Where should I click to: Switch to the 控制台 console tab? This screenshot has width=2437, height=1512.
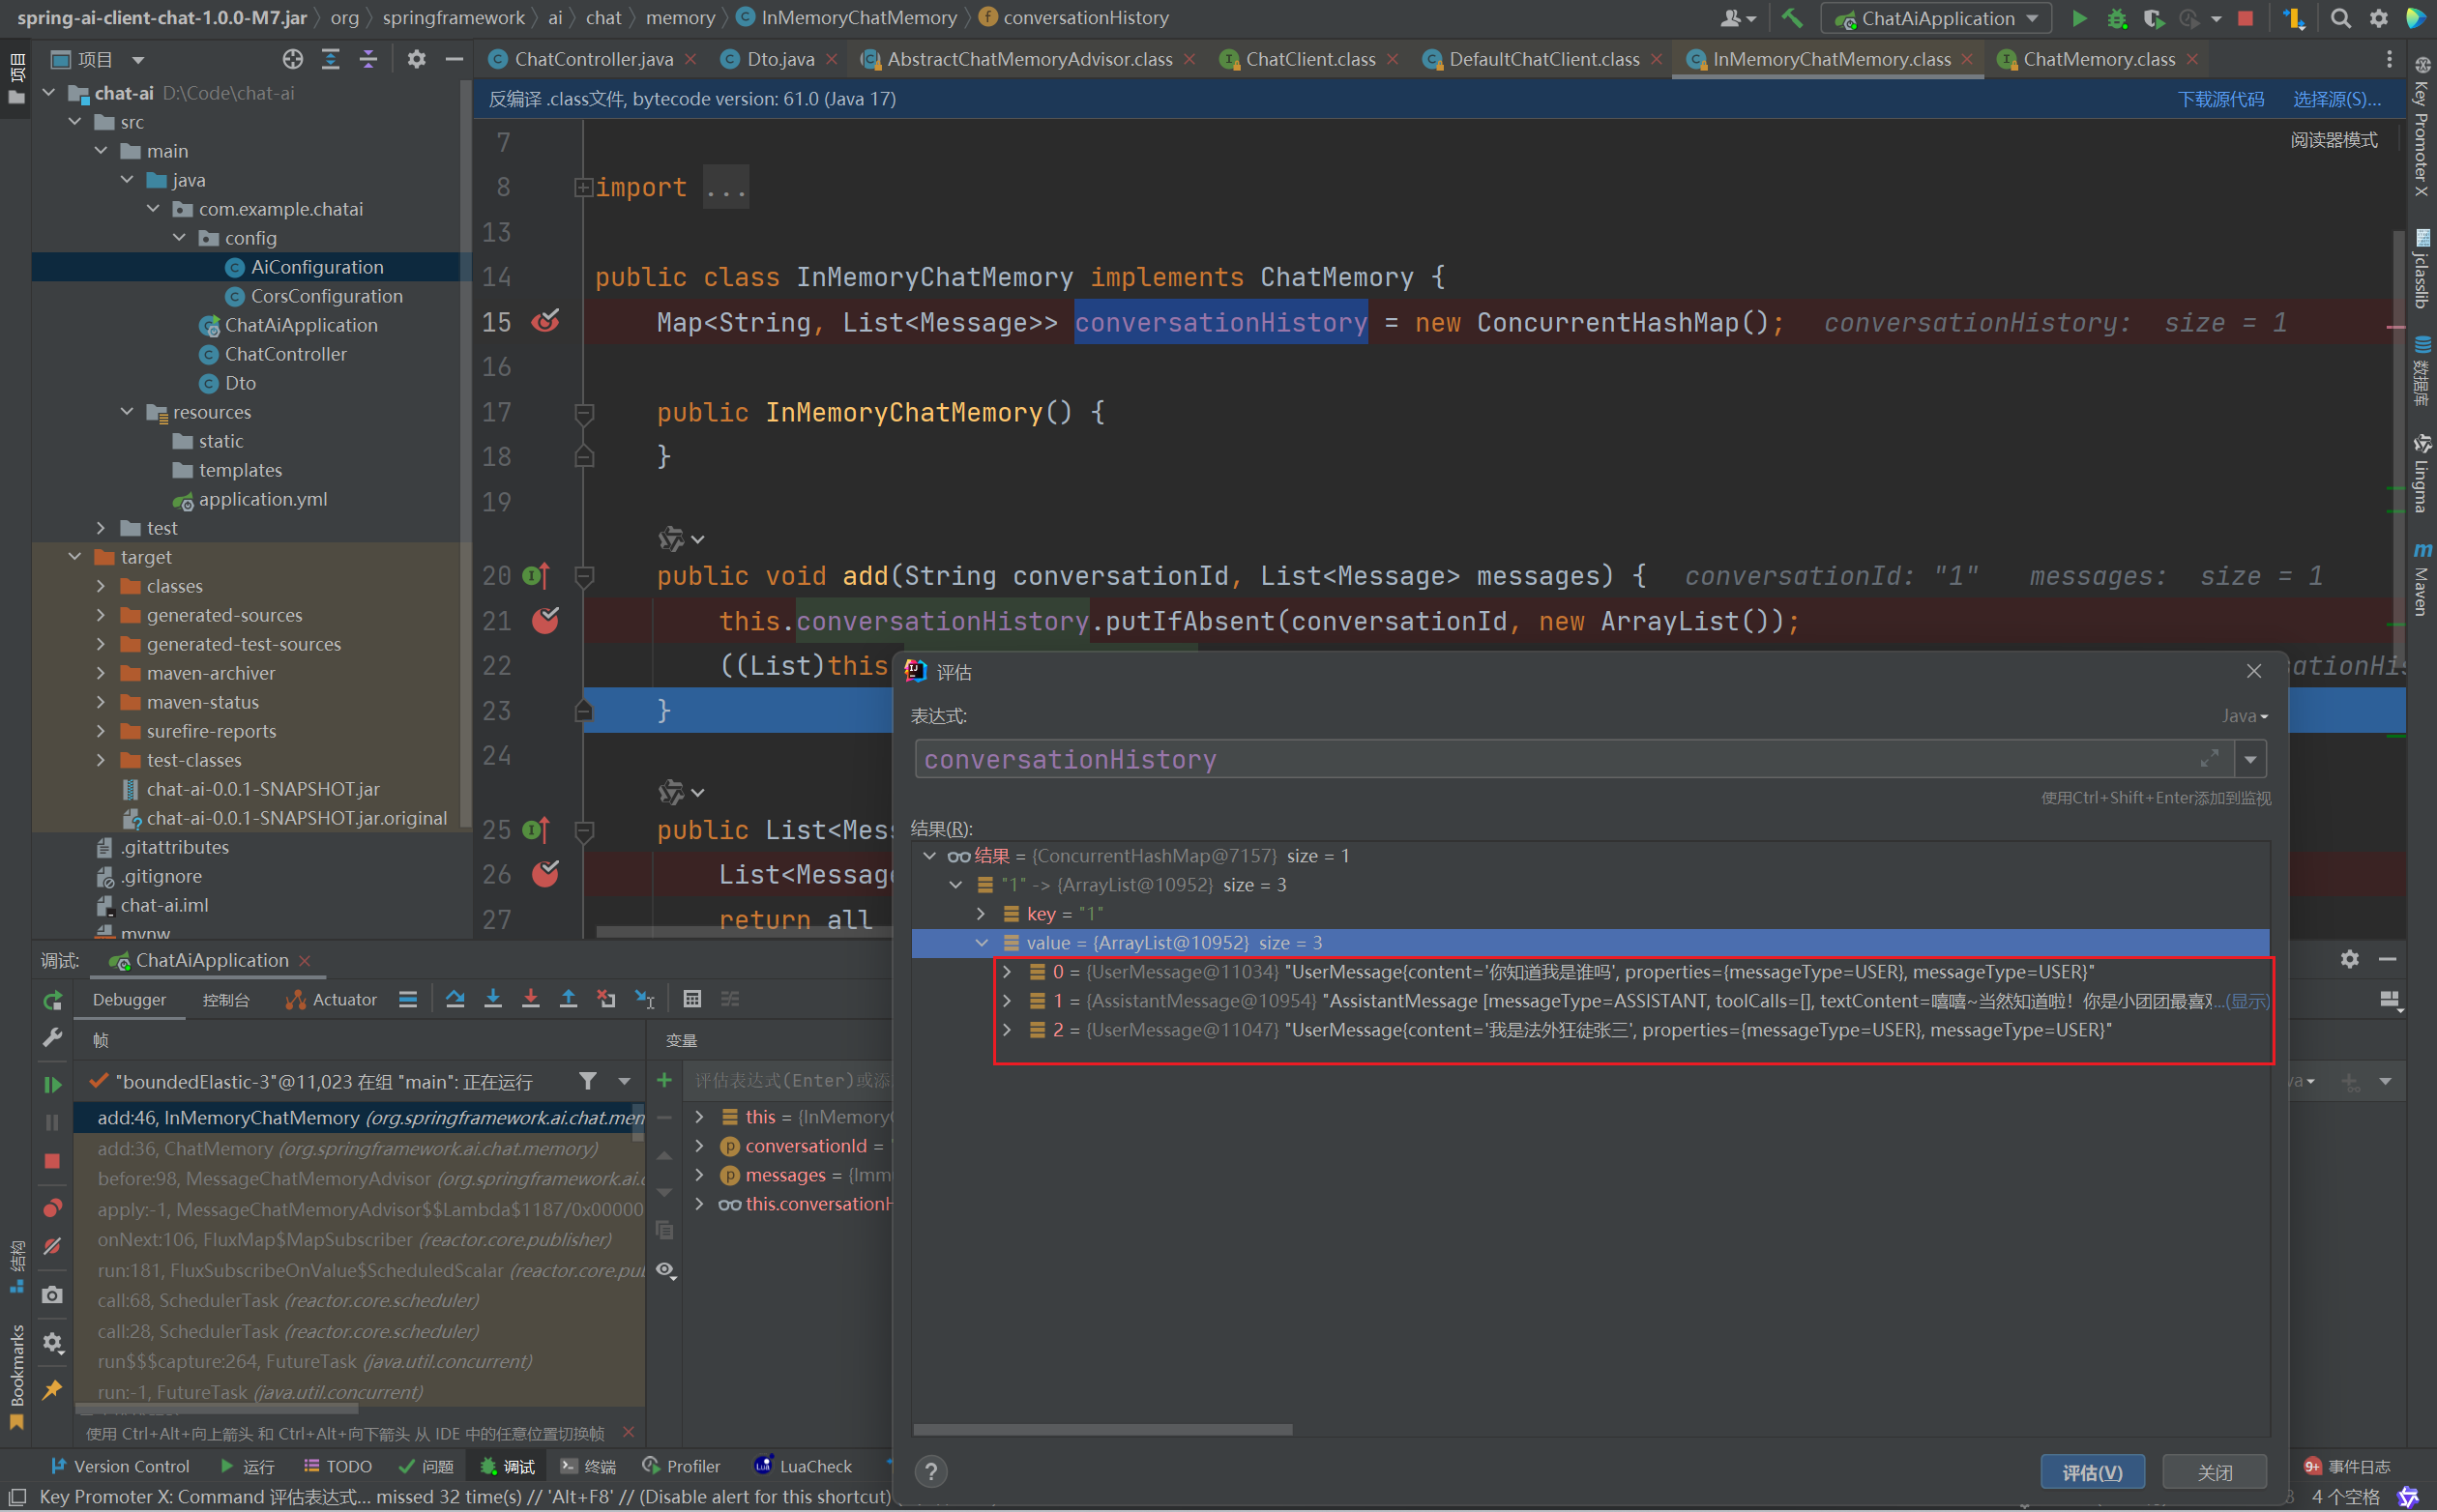226,1000
